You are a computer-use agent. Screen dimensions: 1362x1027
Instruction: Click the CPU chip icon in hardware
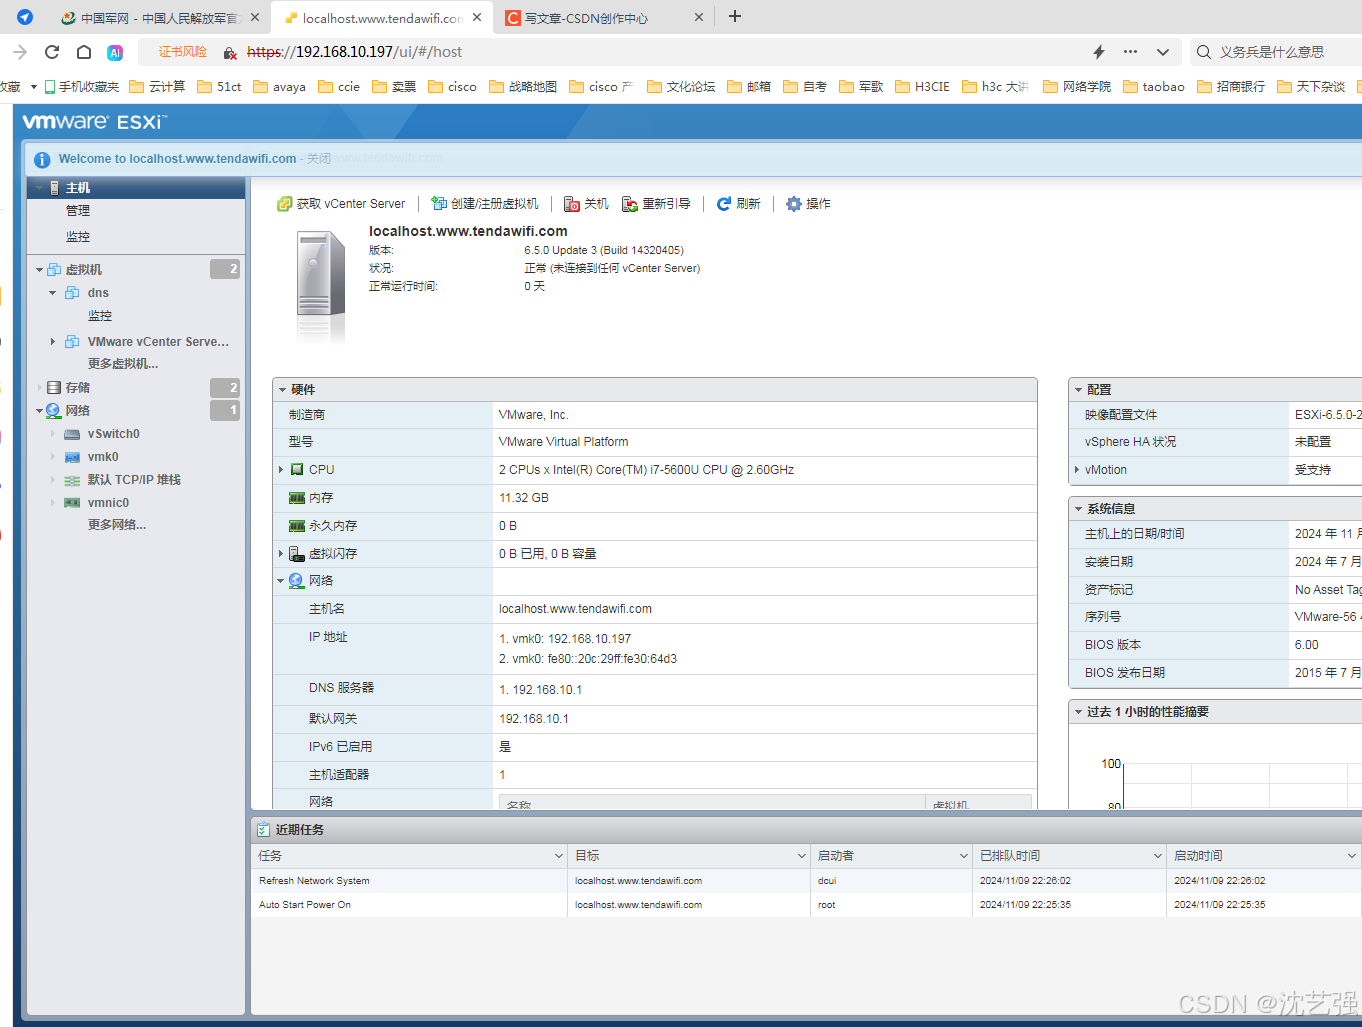click(x=297, y=470)
